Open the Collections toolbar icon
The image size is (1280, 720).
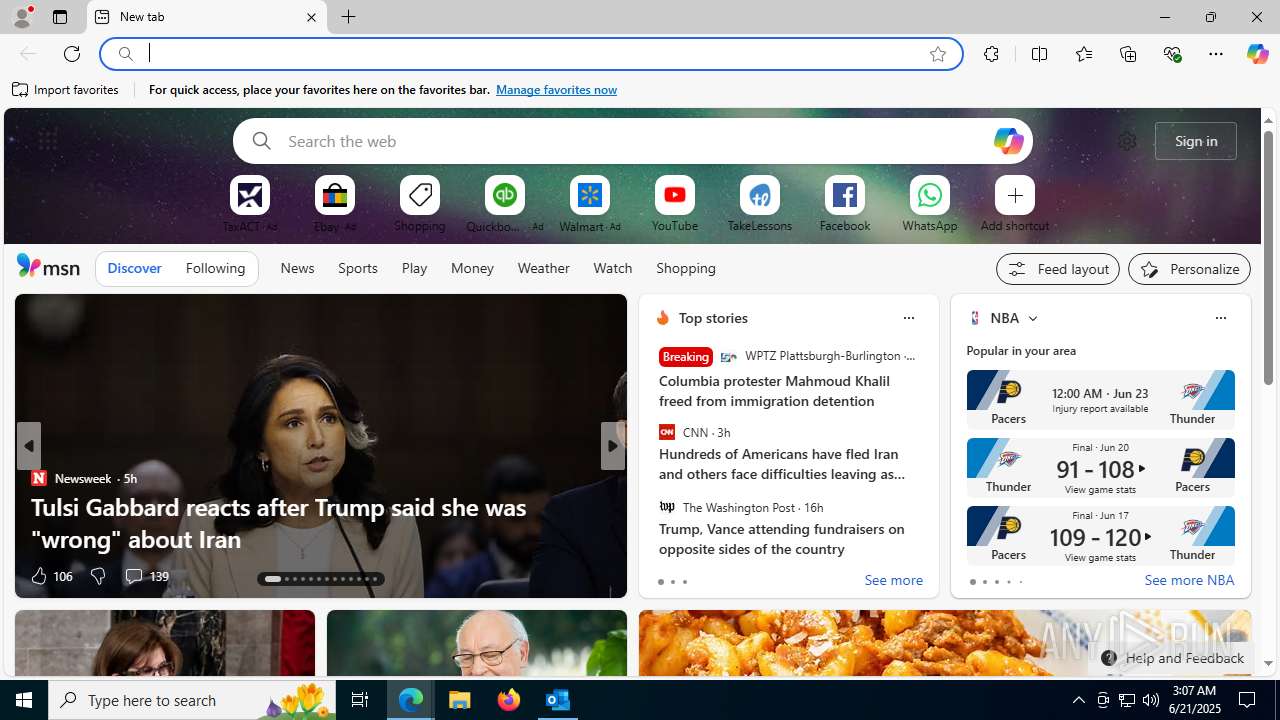(1128, 54)
